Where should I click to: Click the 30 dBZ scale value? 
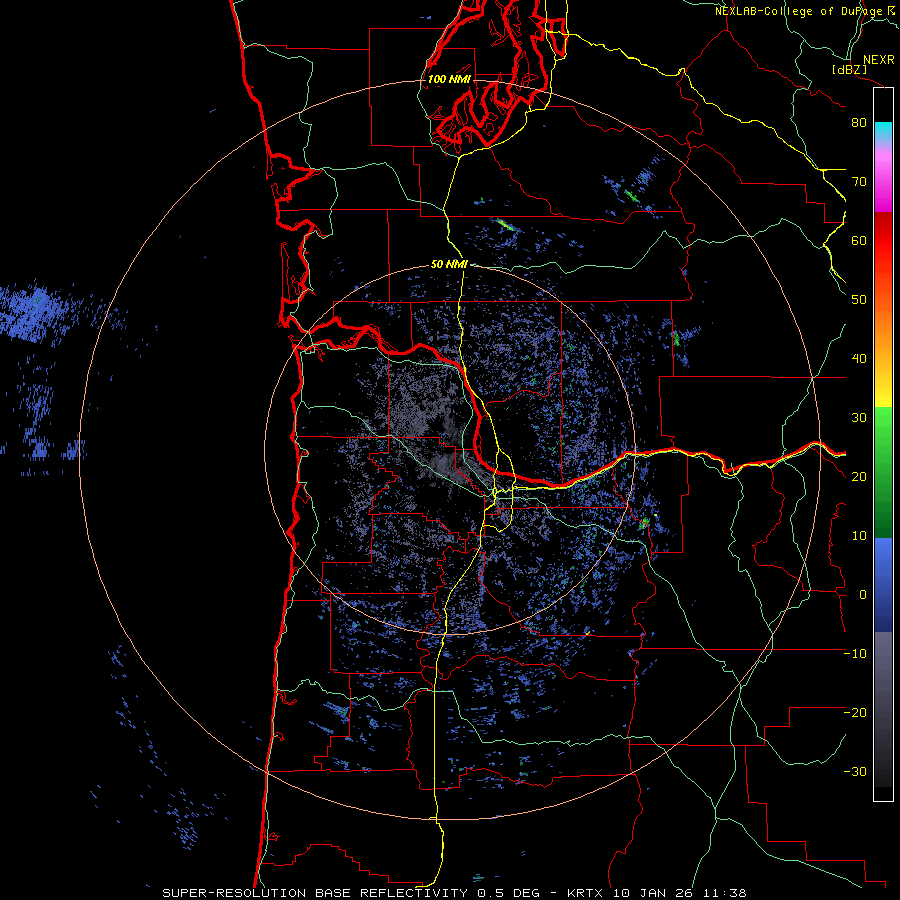coord(859,418)
